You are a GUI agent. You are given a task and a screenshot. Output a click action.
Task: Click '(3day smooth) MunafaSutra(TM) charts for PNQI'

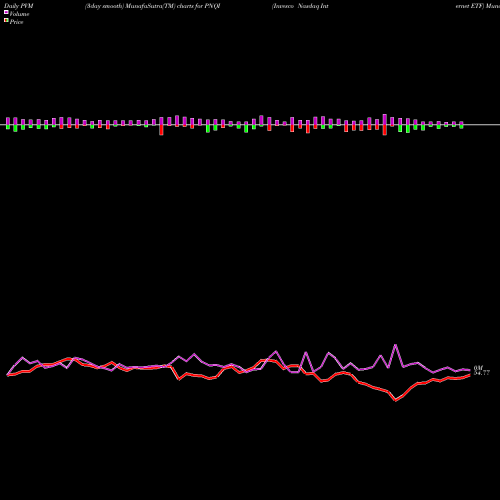tap(153, 6)
